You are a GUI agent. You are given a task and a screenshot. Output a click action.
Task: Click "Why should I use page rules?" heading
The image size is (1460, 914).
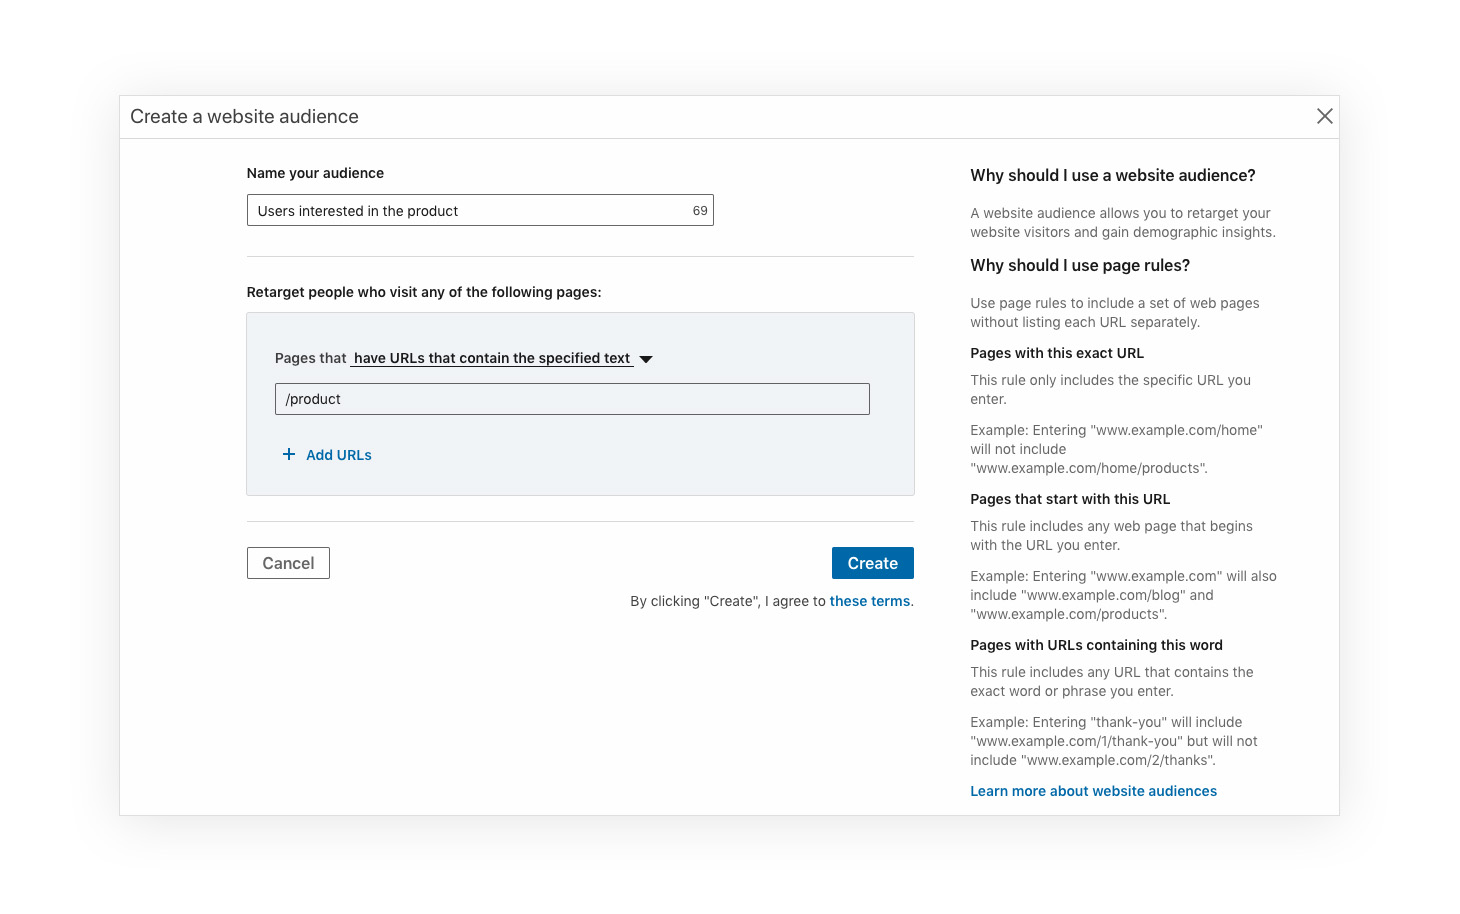(1080, 265)
